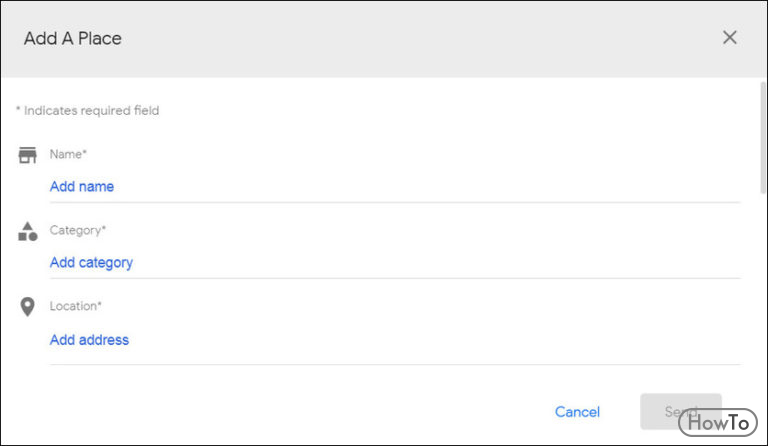Click the Location* field label

(75, 306)
